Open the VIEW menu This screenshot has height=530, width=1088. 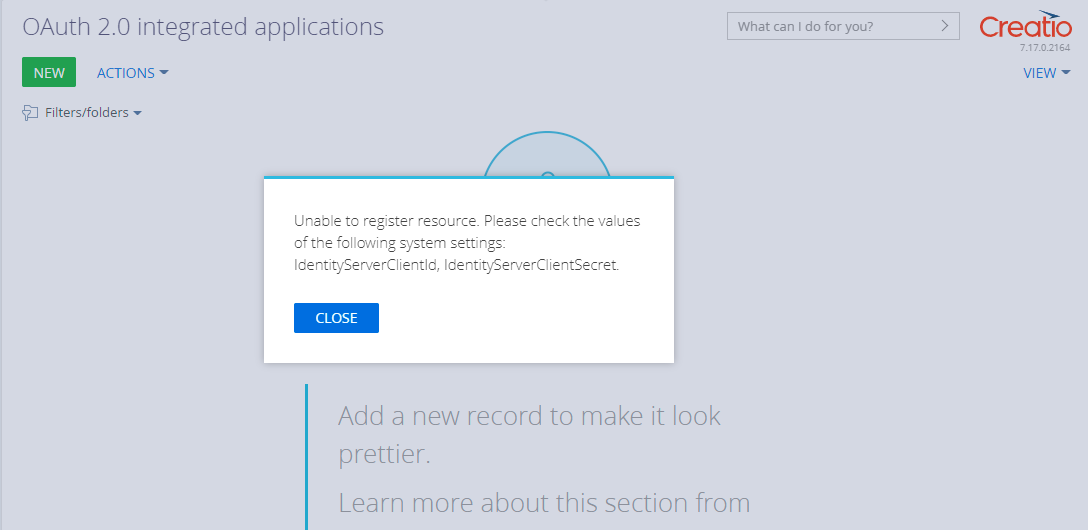click(1046, 72)
